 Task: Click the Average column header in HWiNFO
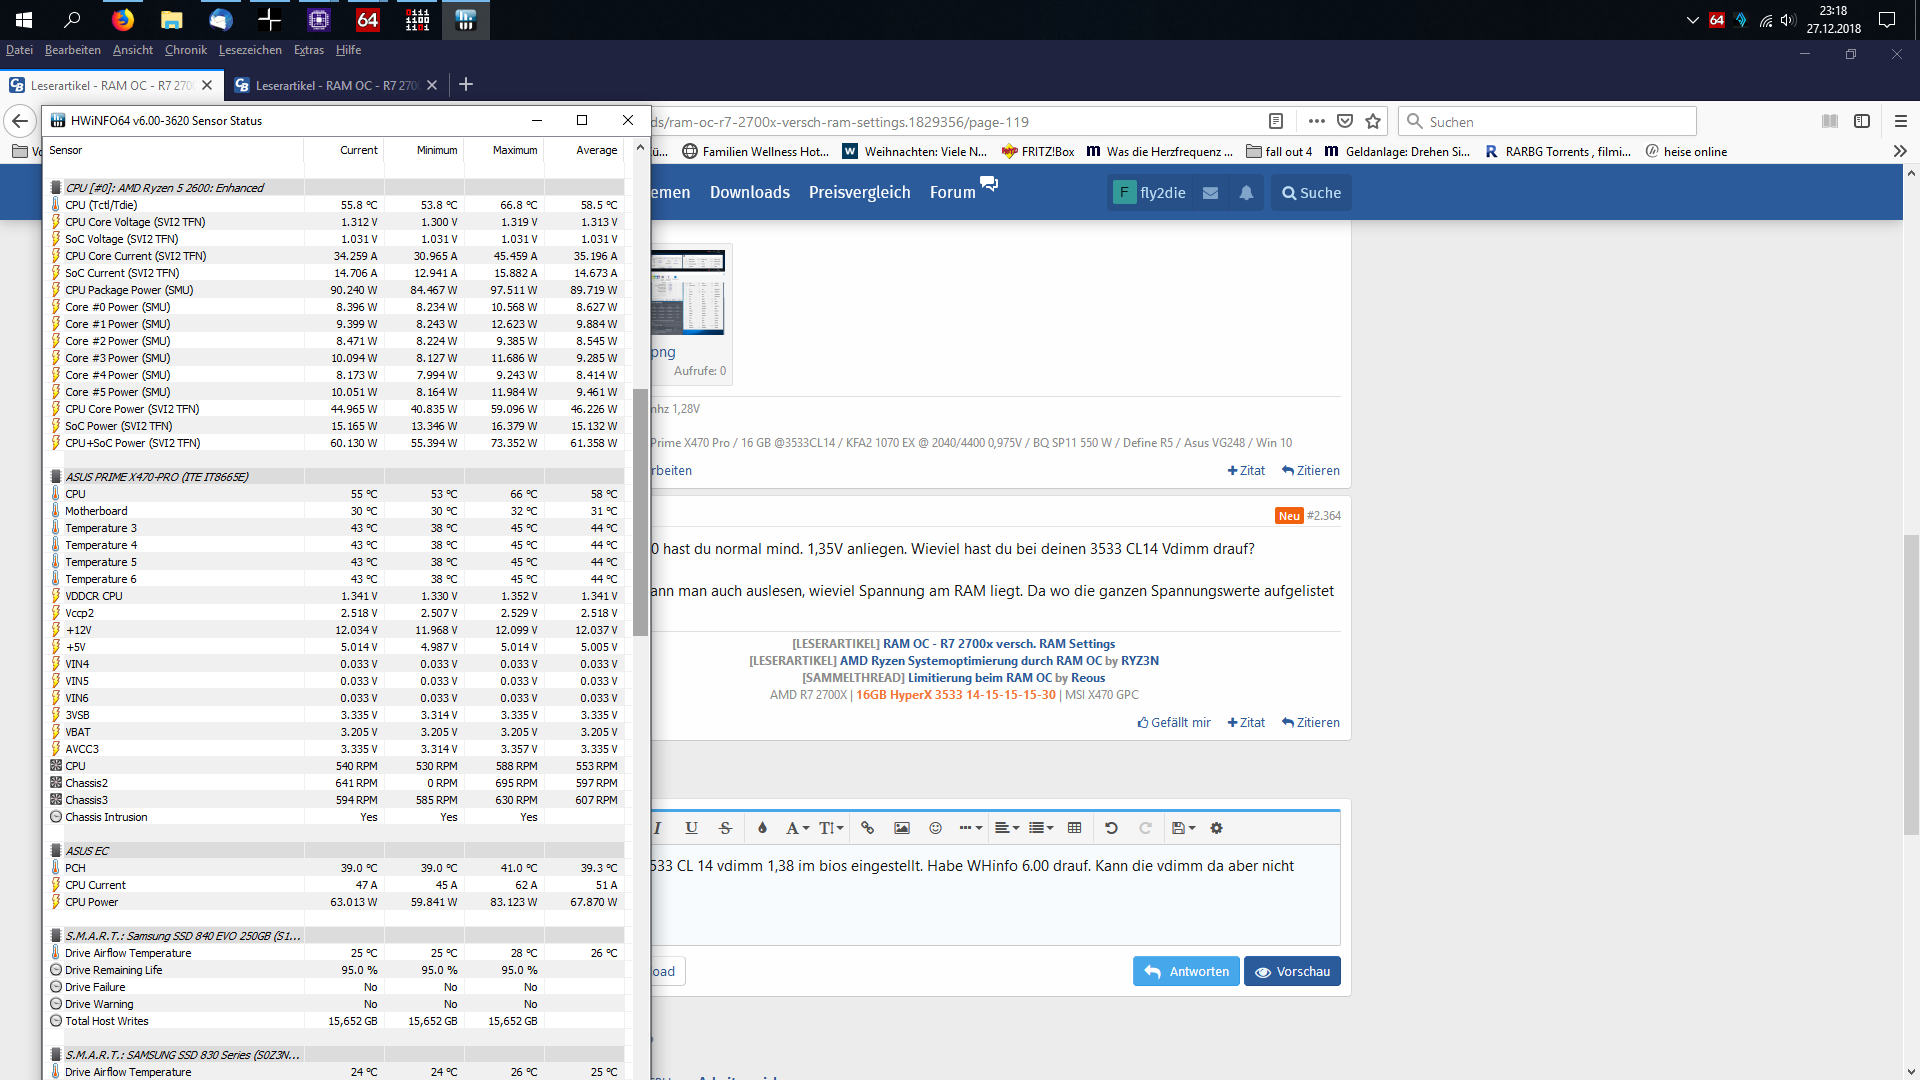coord(584,151)
